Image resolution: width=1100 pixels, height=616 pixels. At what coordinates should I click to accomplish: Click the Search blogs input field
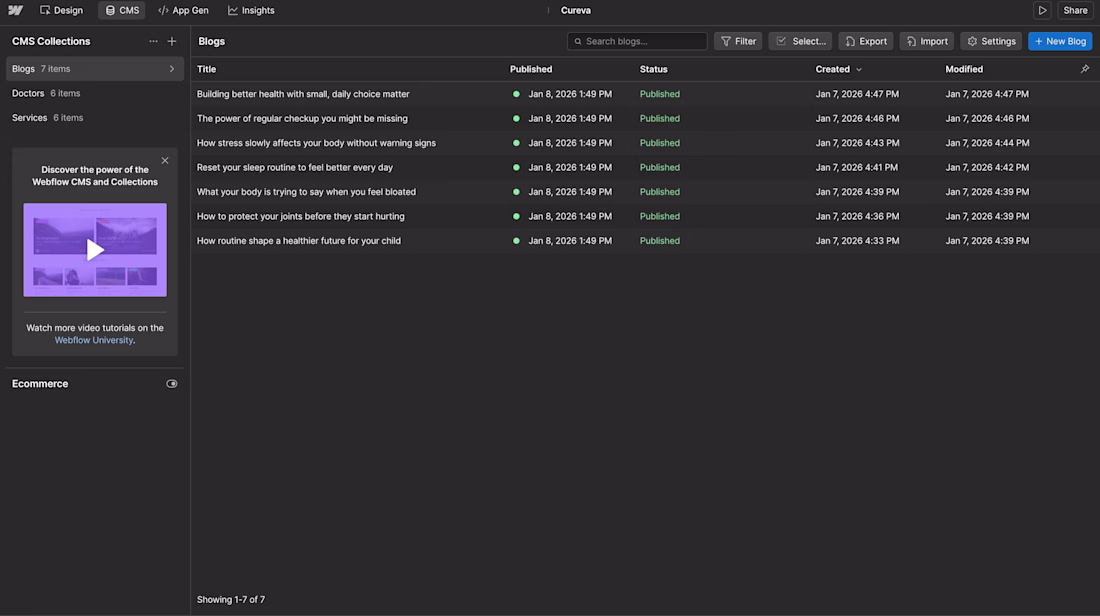pyautogui.click(x=640, y=41)
